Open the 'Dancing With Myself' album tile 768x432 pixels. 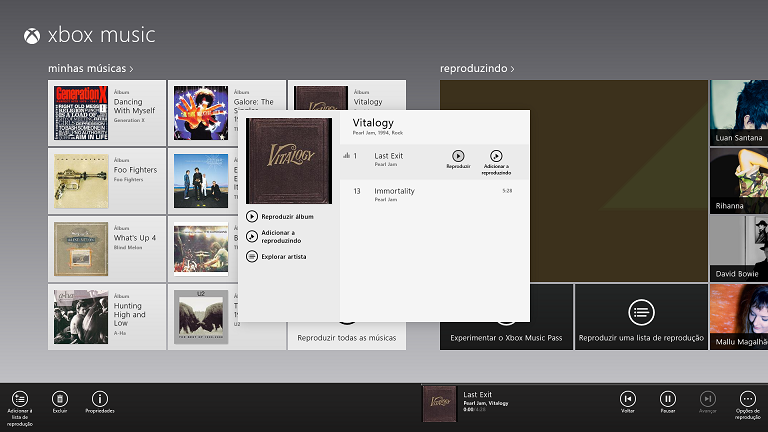coord(107,113)
